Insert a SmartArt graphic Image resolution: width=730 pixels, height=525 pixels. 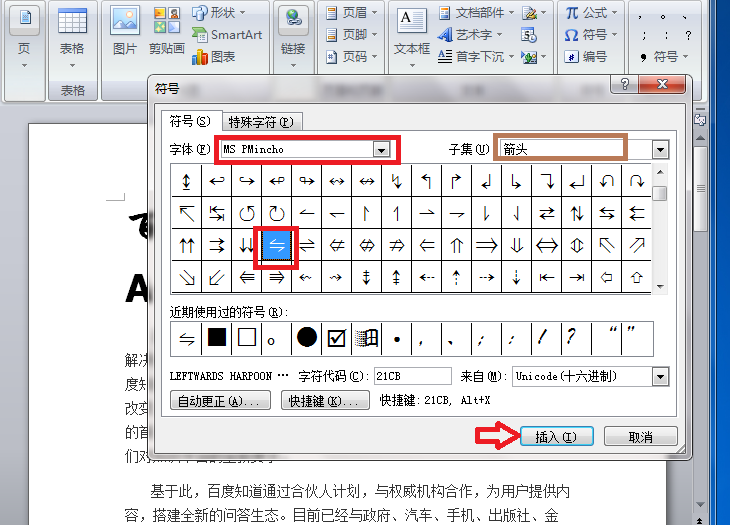pyautogui.click(x=227, y=34)
